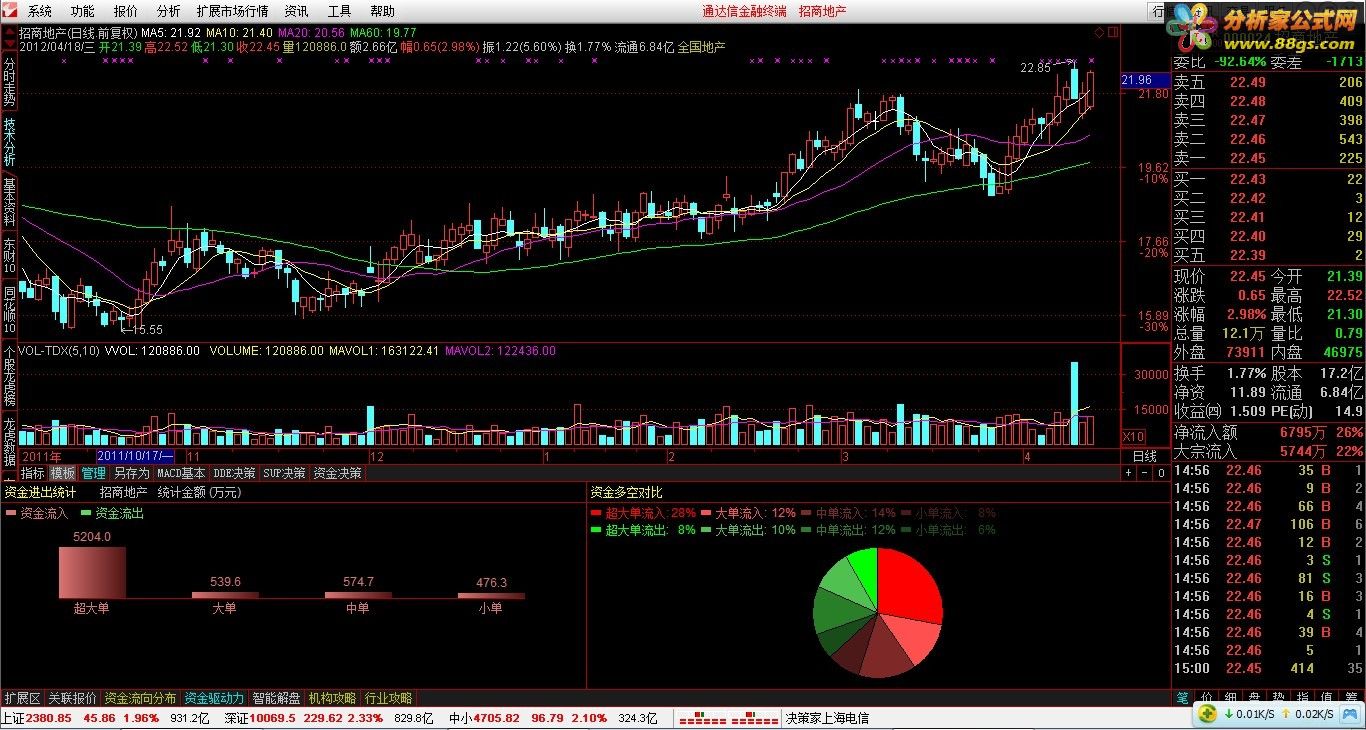Open the 同花顺10 side tab
Viewport: 1366px width, 730px height.
pos(9,309)
